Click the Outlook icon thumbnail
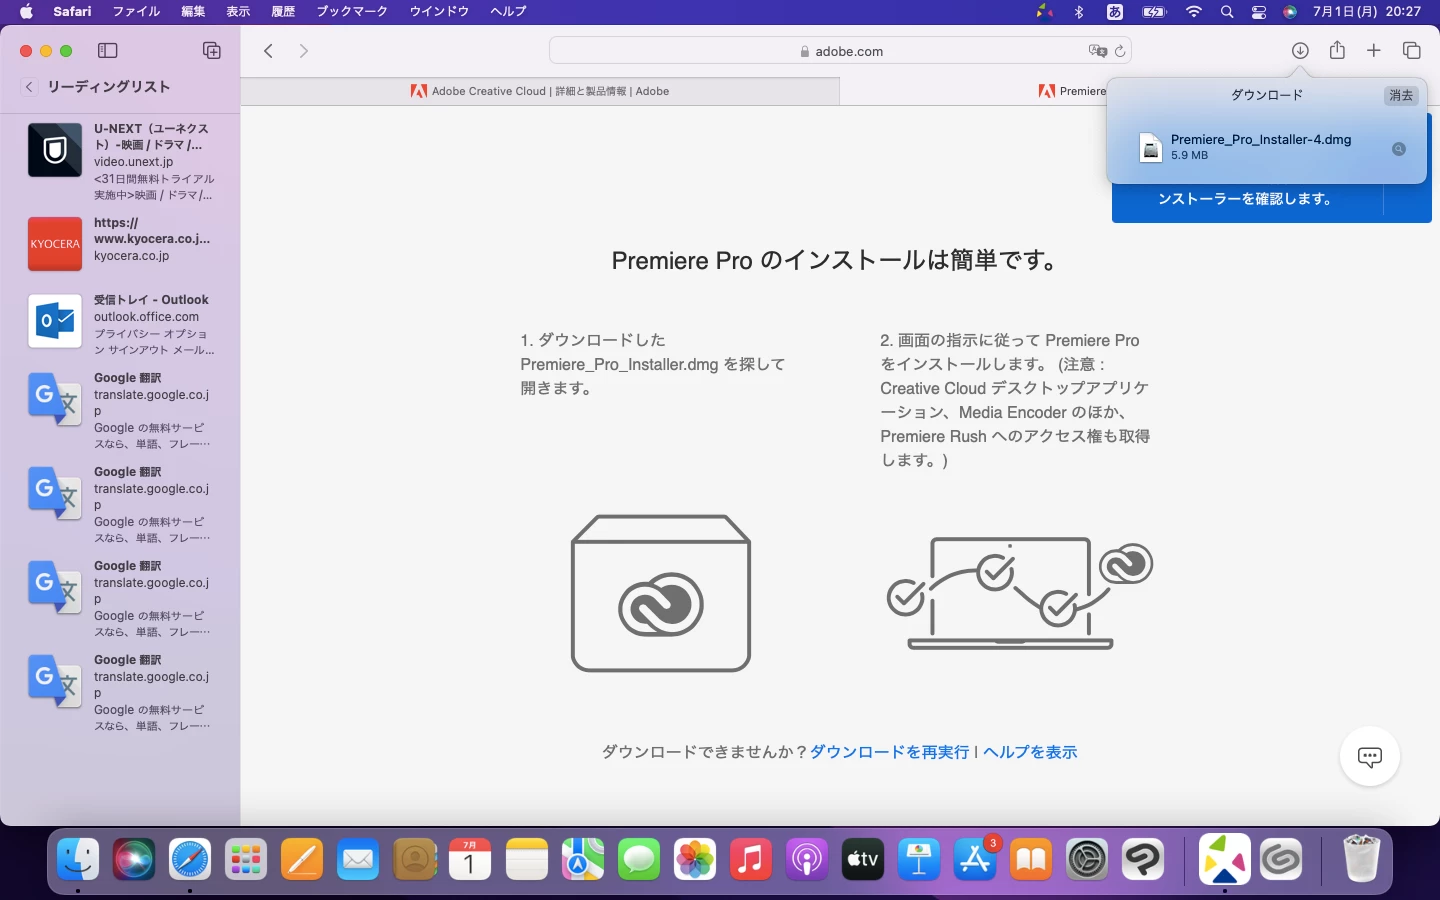This screenshot has height=900, width=1440. tap(55, 321)
